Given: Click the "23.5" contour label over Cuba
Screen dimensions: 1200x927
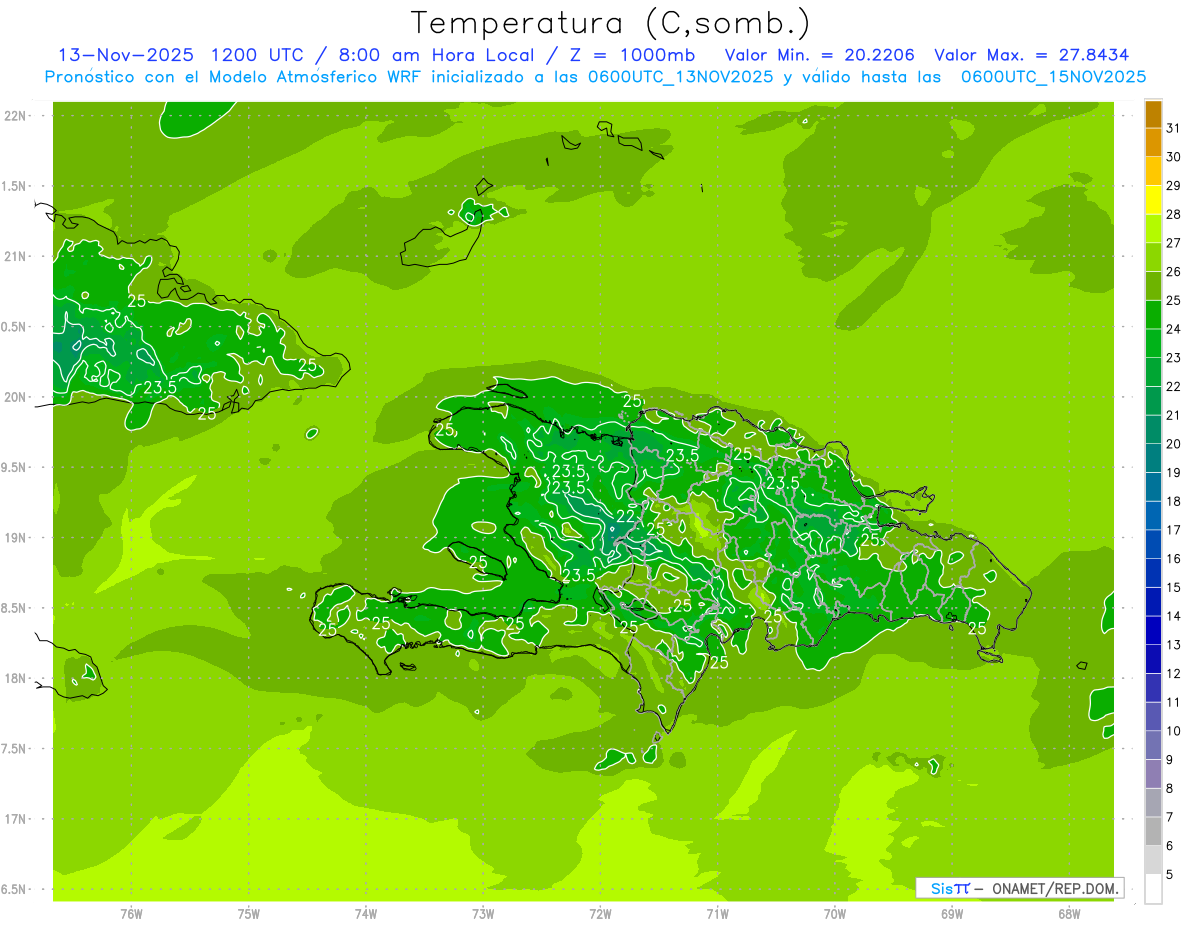Looking at the screenshot, I should pyautogui.click(x=160, y=387).
